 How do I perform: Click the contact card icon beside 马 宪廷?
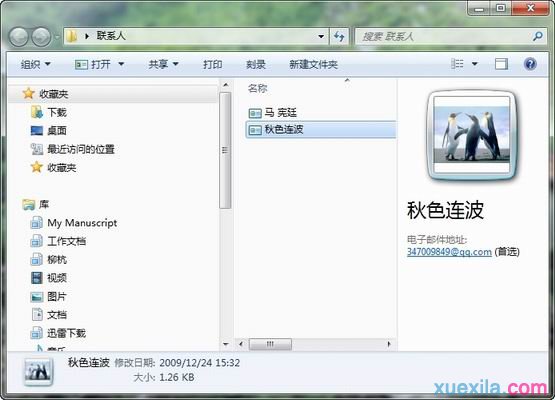255,113
